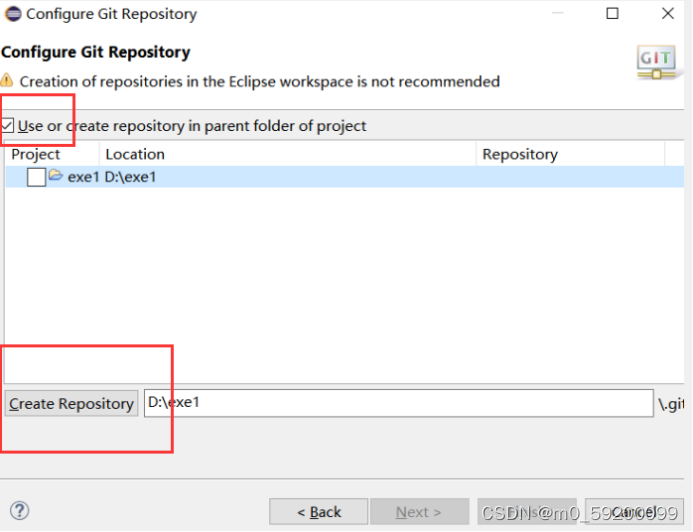Maximize the Configure Git Repository window
This screenshot has height=532, width=693.
[x=612, y=13]
